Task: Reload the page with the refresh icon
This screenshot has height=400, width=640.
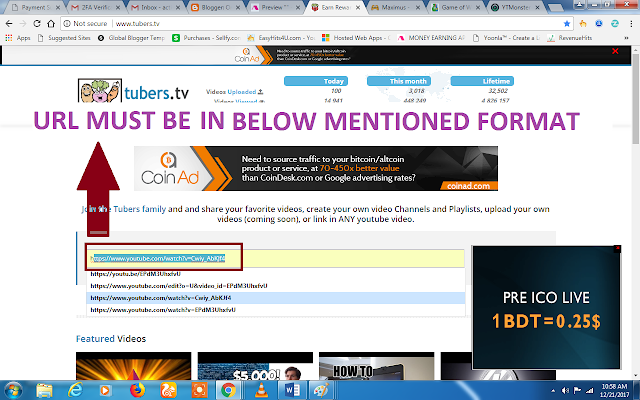Action: tap(37, 24)
